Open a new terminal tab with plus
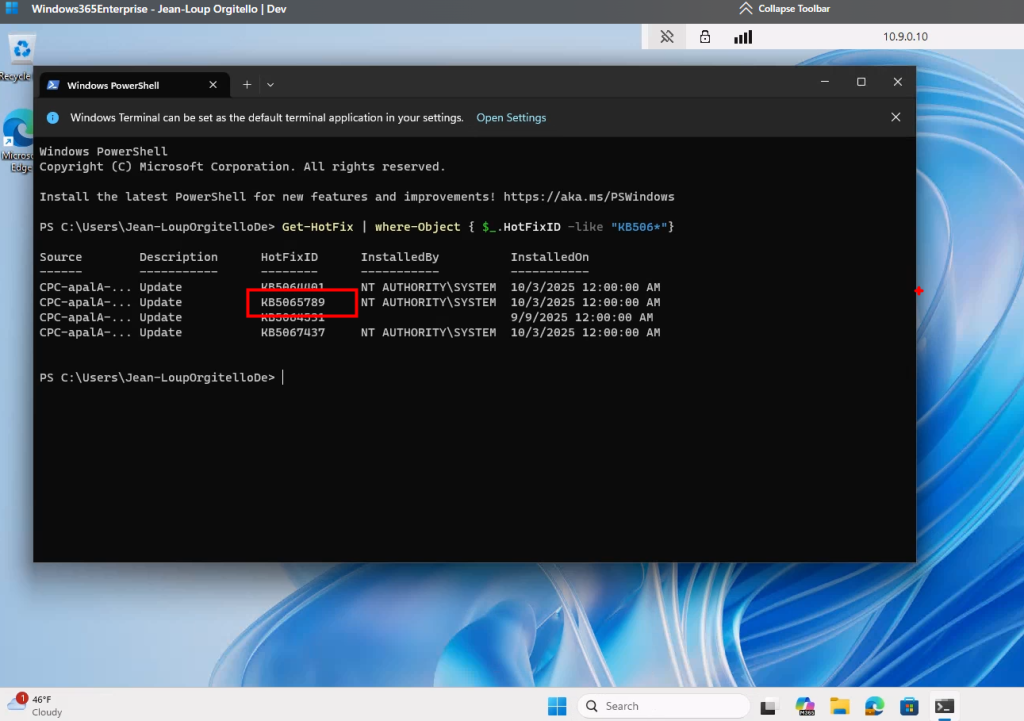1024x721 pixels. (x=247, y=85)
